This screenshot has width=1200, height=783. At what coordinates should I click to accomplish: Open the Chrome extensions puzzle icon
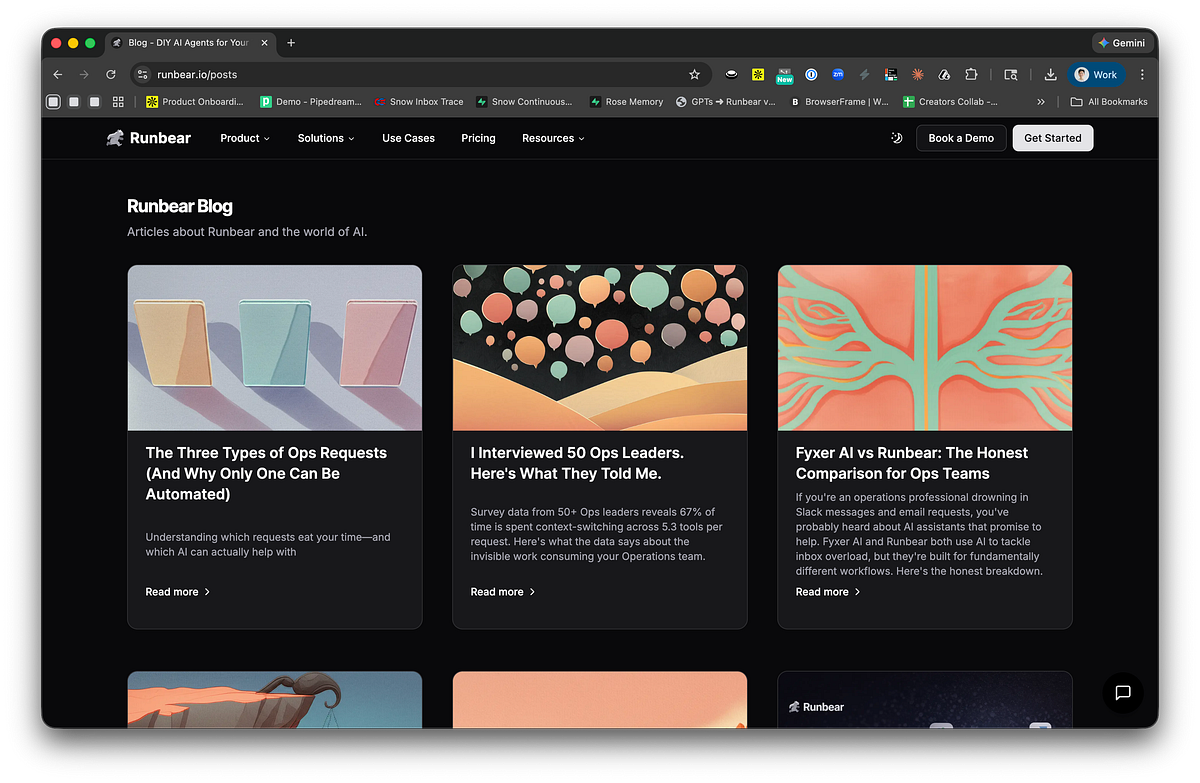tap(971, 74)
